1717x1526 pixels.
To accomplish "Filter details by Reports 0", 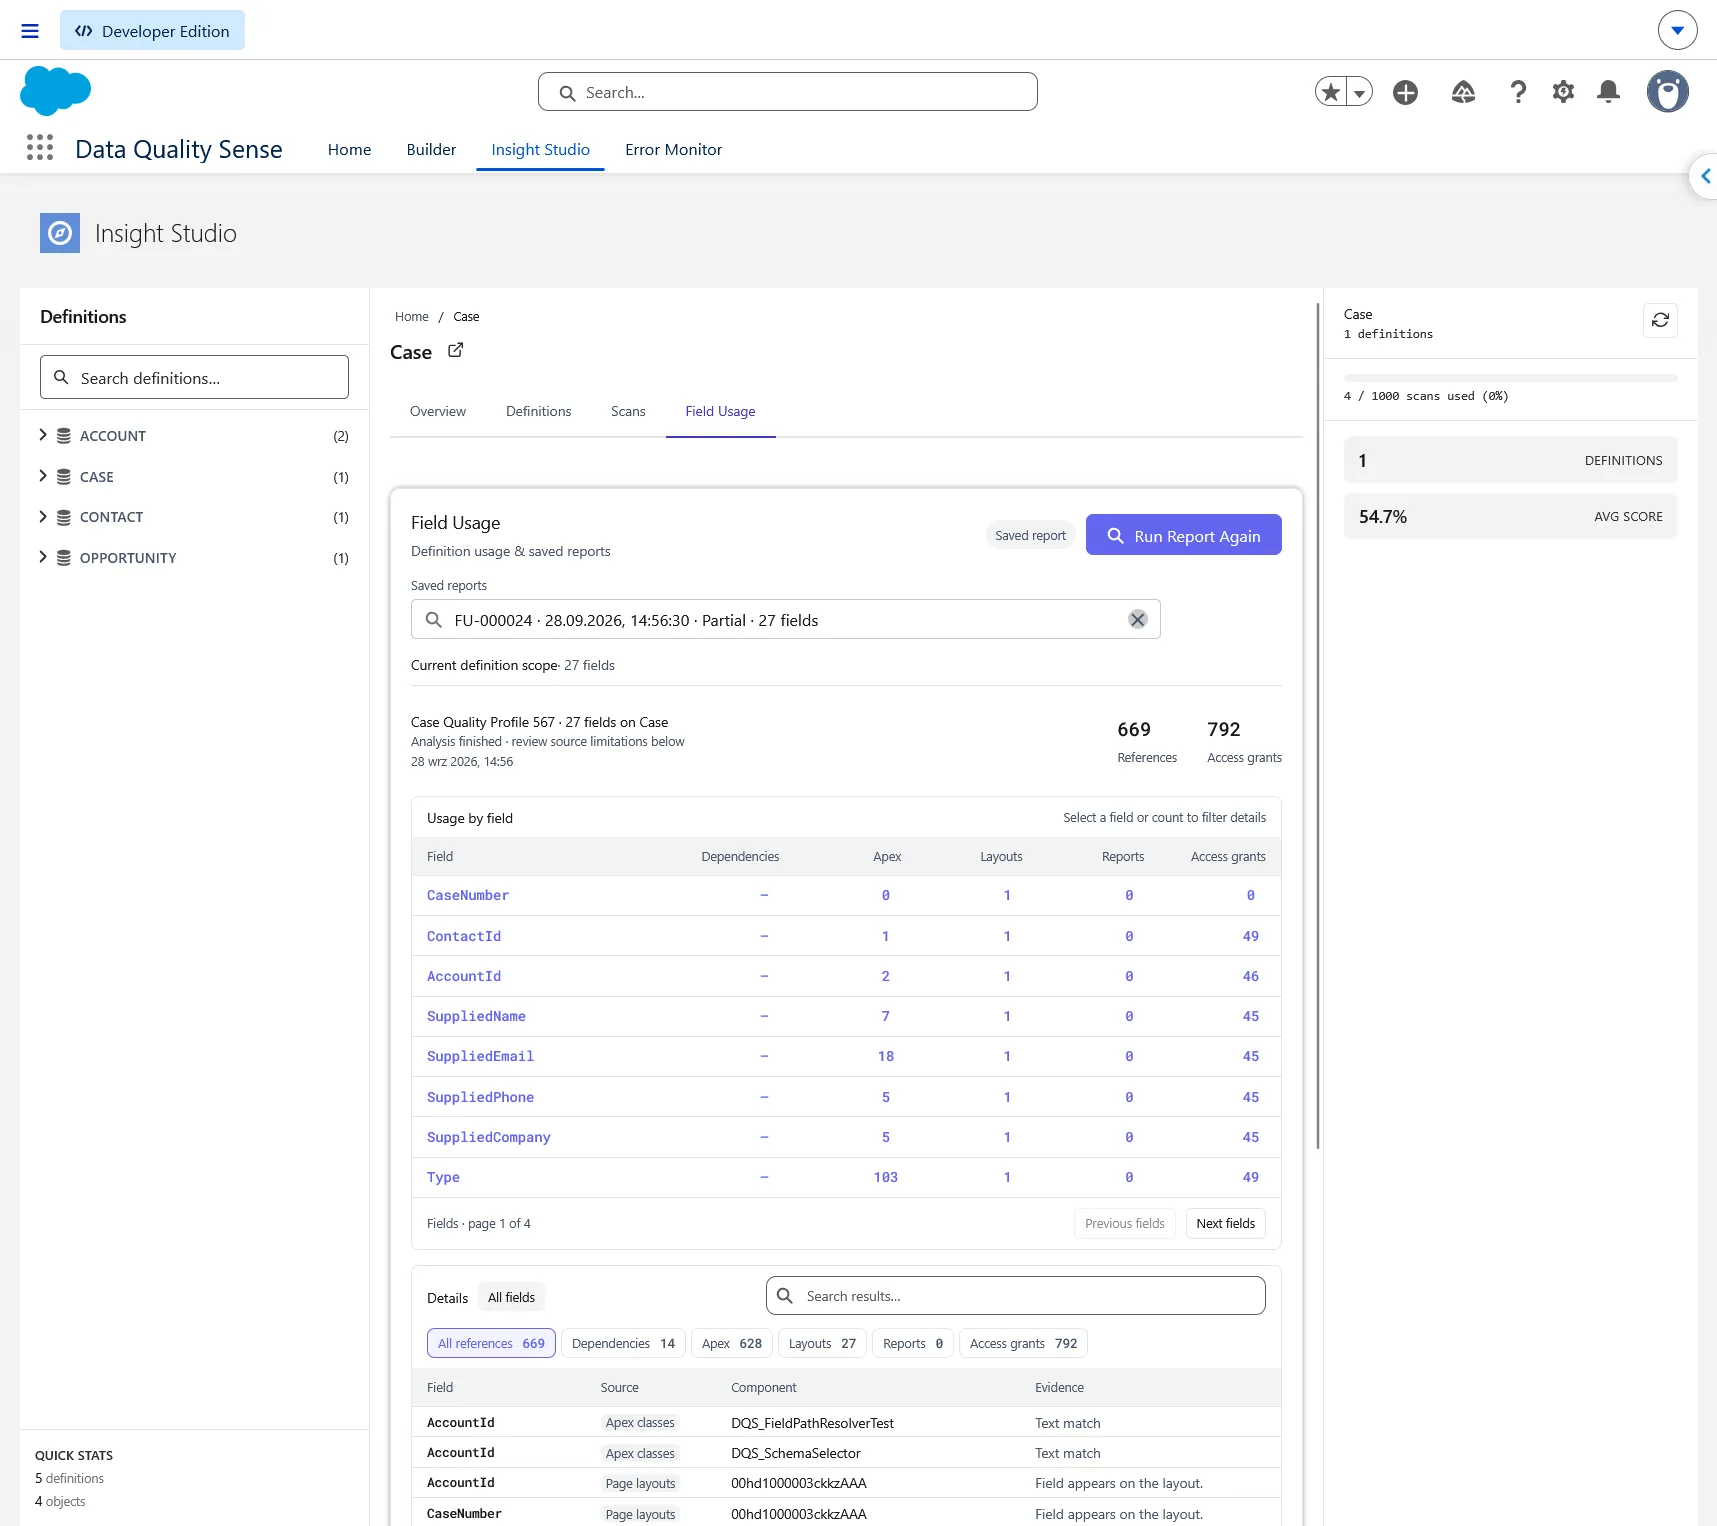I will click(913, 1343).
